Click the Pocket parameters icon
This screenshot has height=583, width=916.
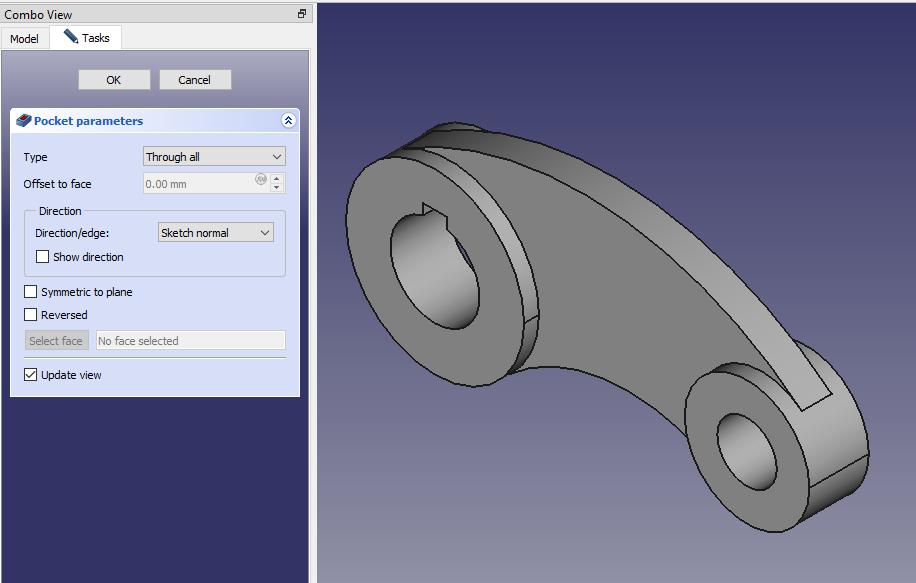(24, 121)
